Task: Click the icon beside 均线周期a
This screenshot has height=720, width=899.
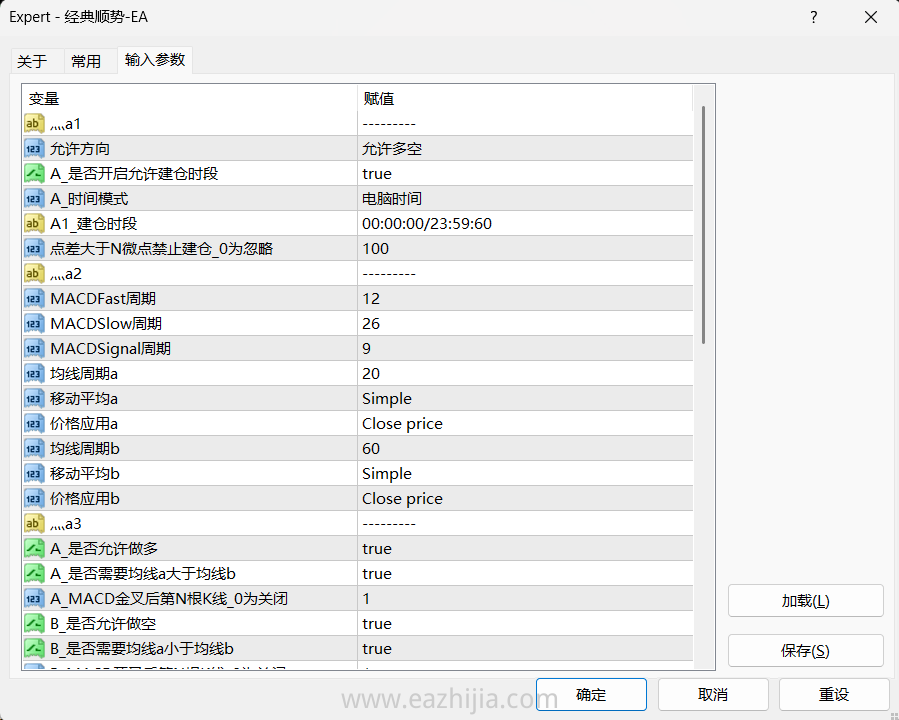Action: point(34,373)
